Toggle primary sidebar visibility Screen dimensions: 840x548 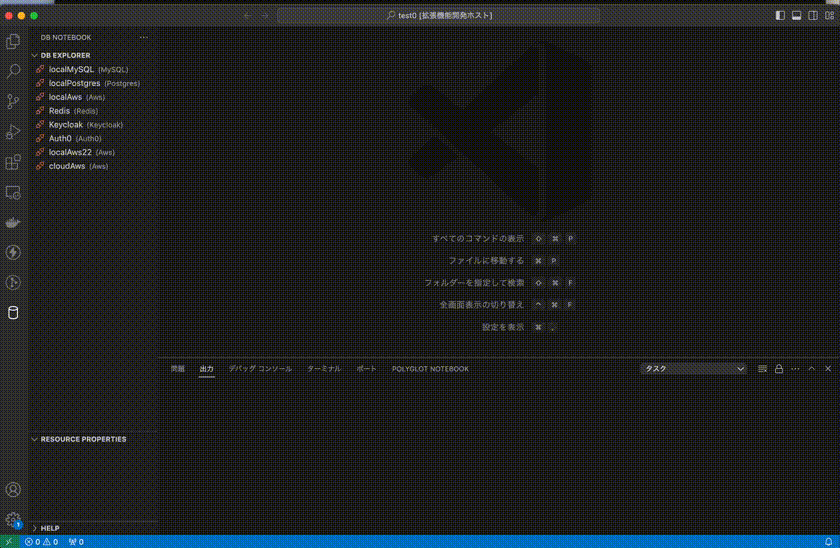point(780,16)
